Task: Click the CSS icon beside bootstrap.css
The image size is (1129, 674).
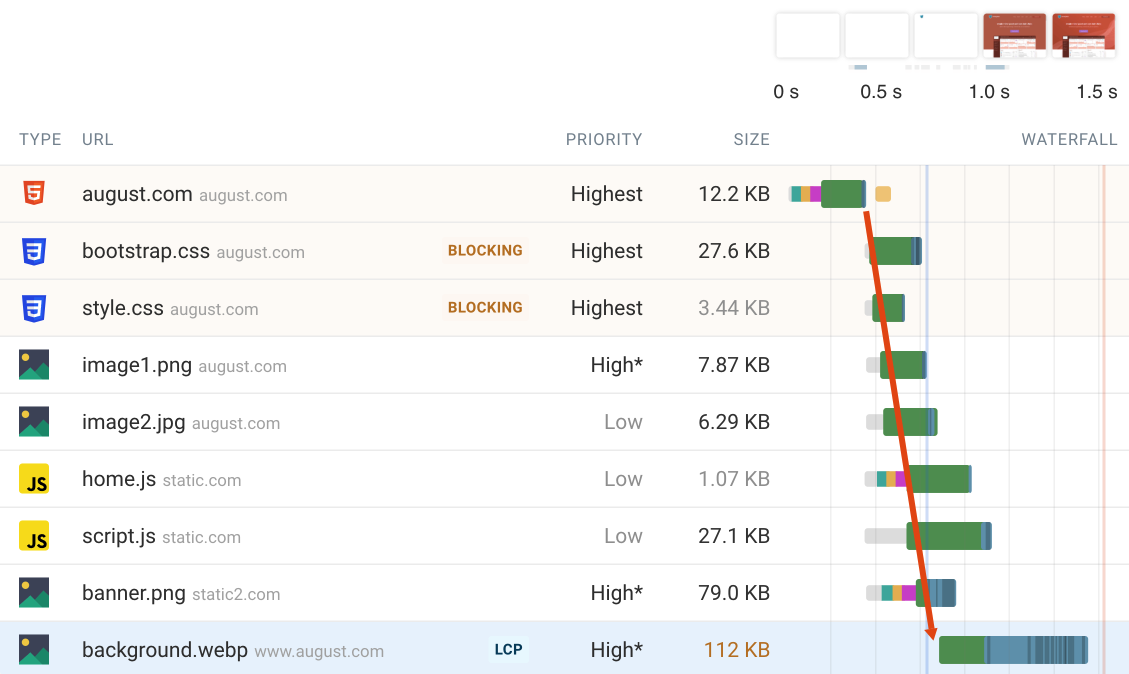Action: click(x=34, y=251)
